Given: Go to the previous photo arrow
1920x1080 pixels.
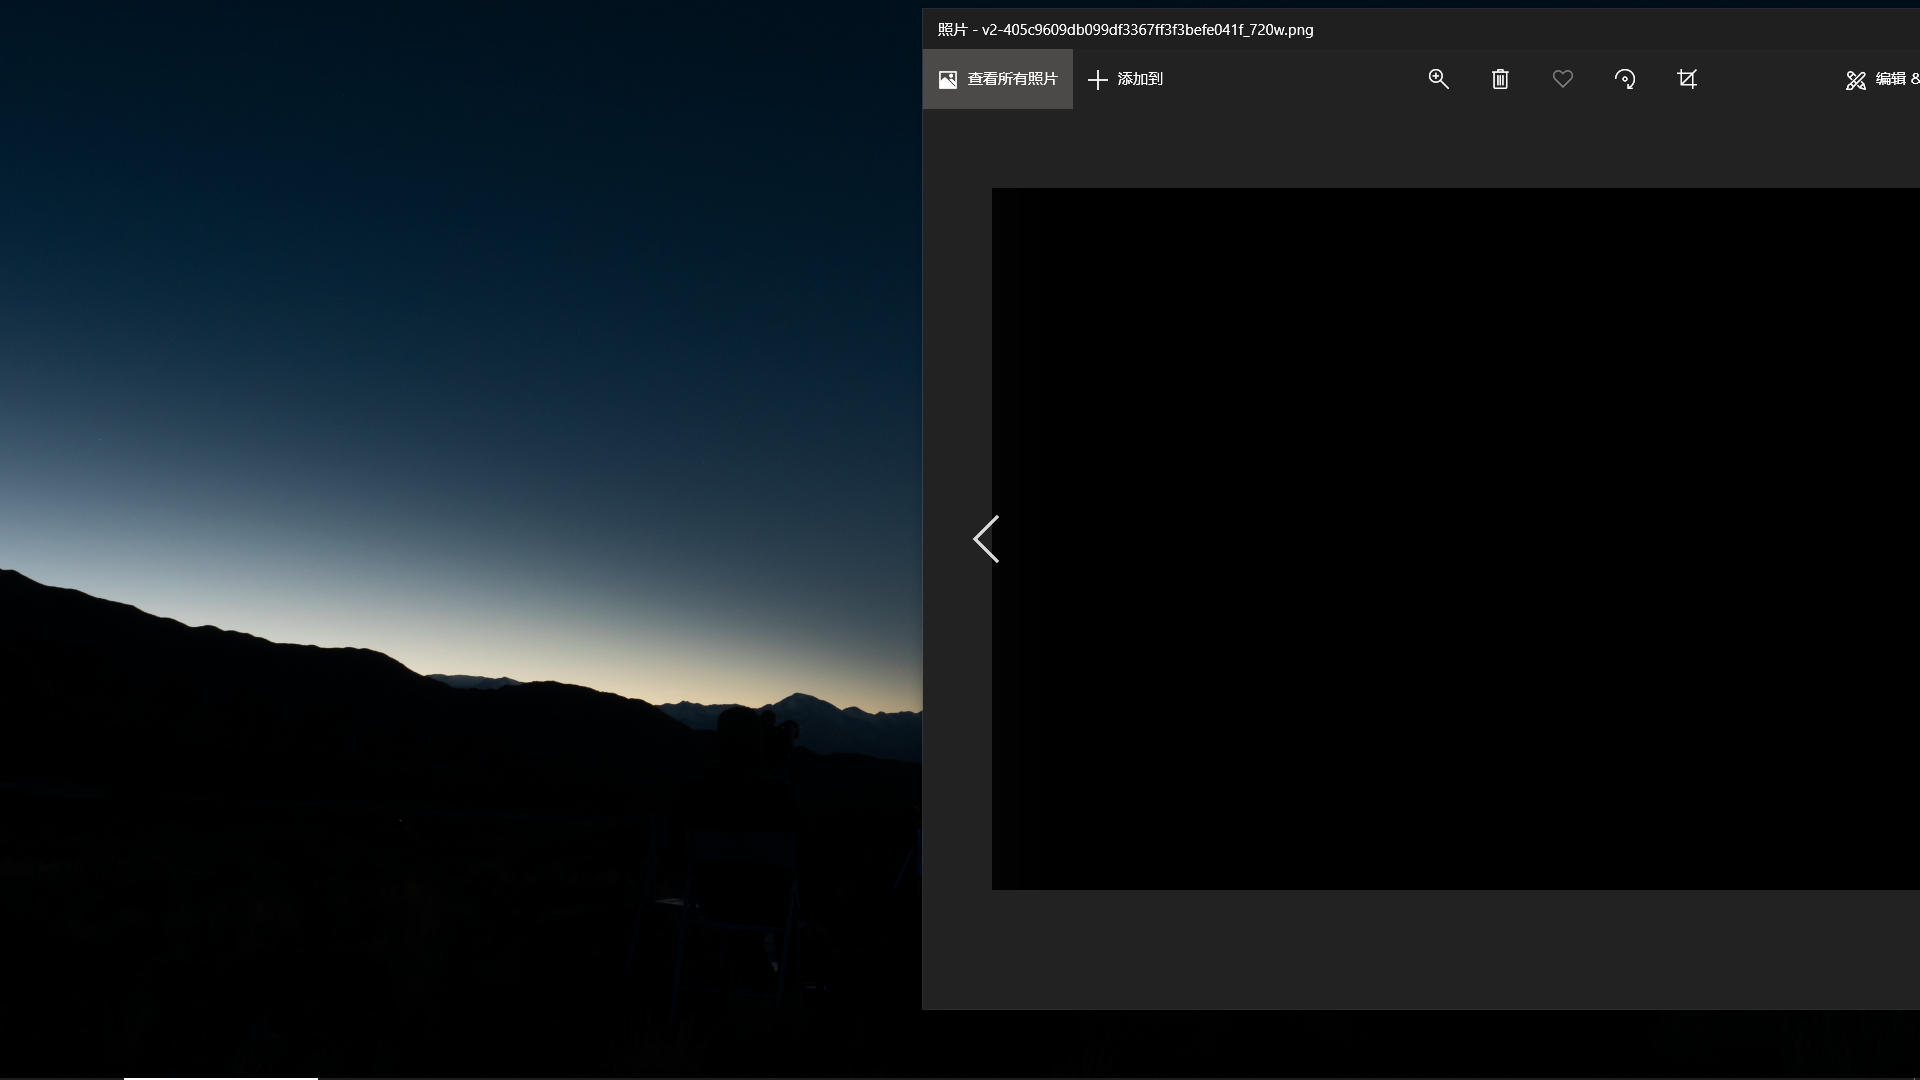Looking at the screenshot, I should click(x=986, y=539).
